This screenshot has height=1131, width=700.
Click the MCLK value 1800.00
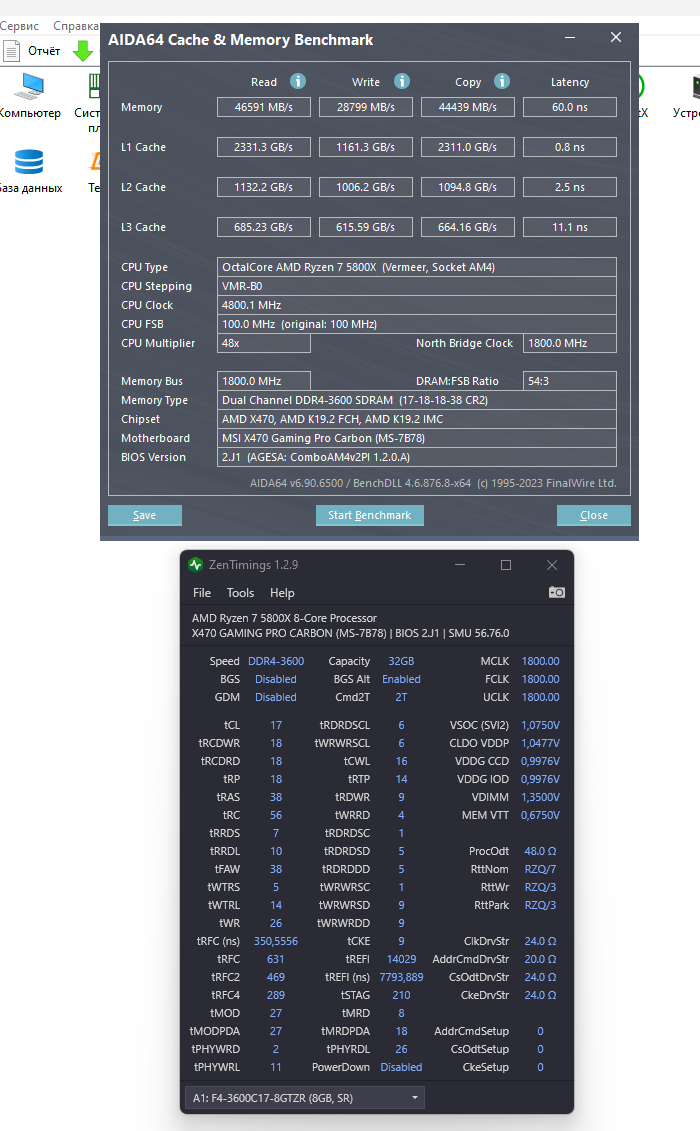click(x=541, y=661)
